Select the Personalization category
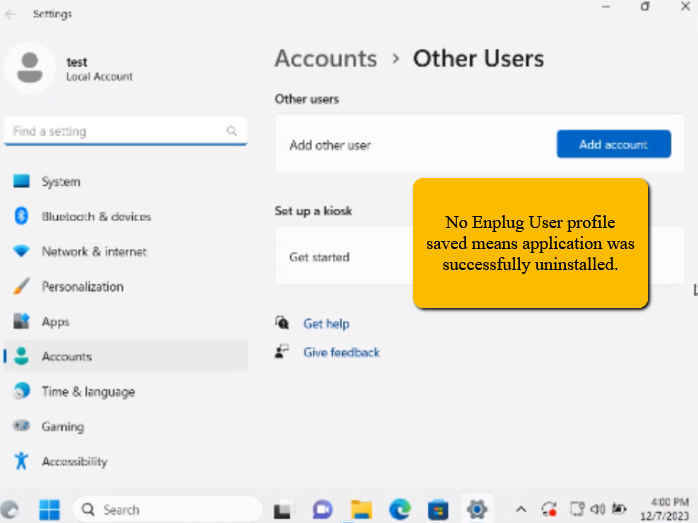Screen dimensions: 698x523 (x=126, y=286)
